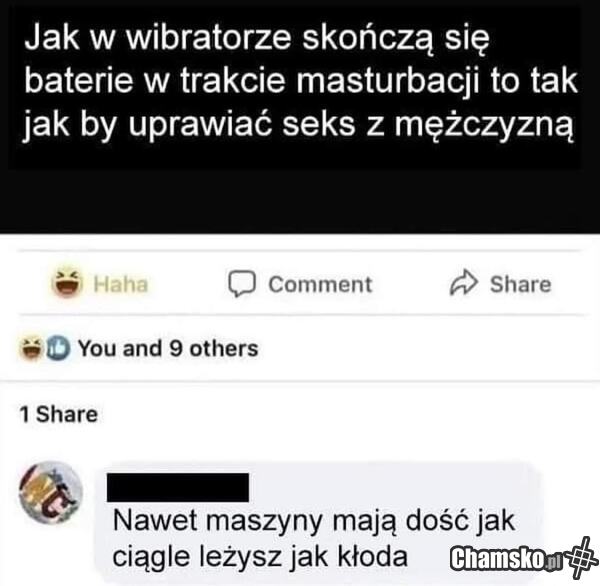This screenshot has height=586, width=600.
Task: Open the "1 Share" count link
Action: click(59, 414)
